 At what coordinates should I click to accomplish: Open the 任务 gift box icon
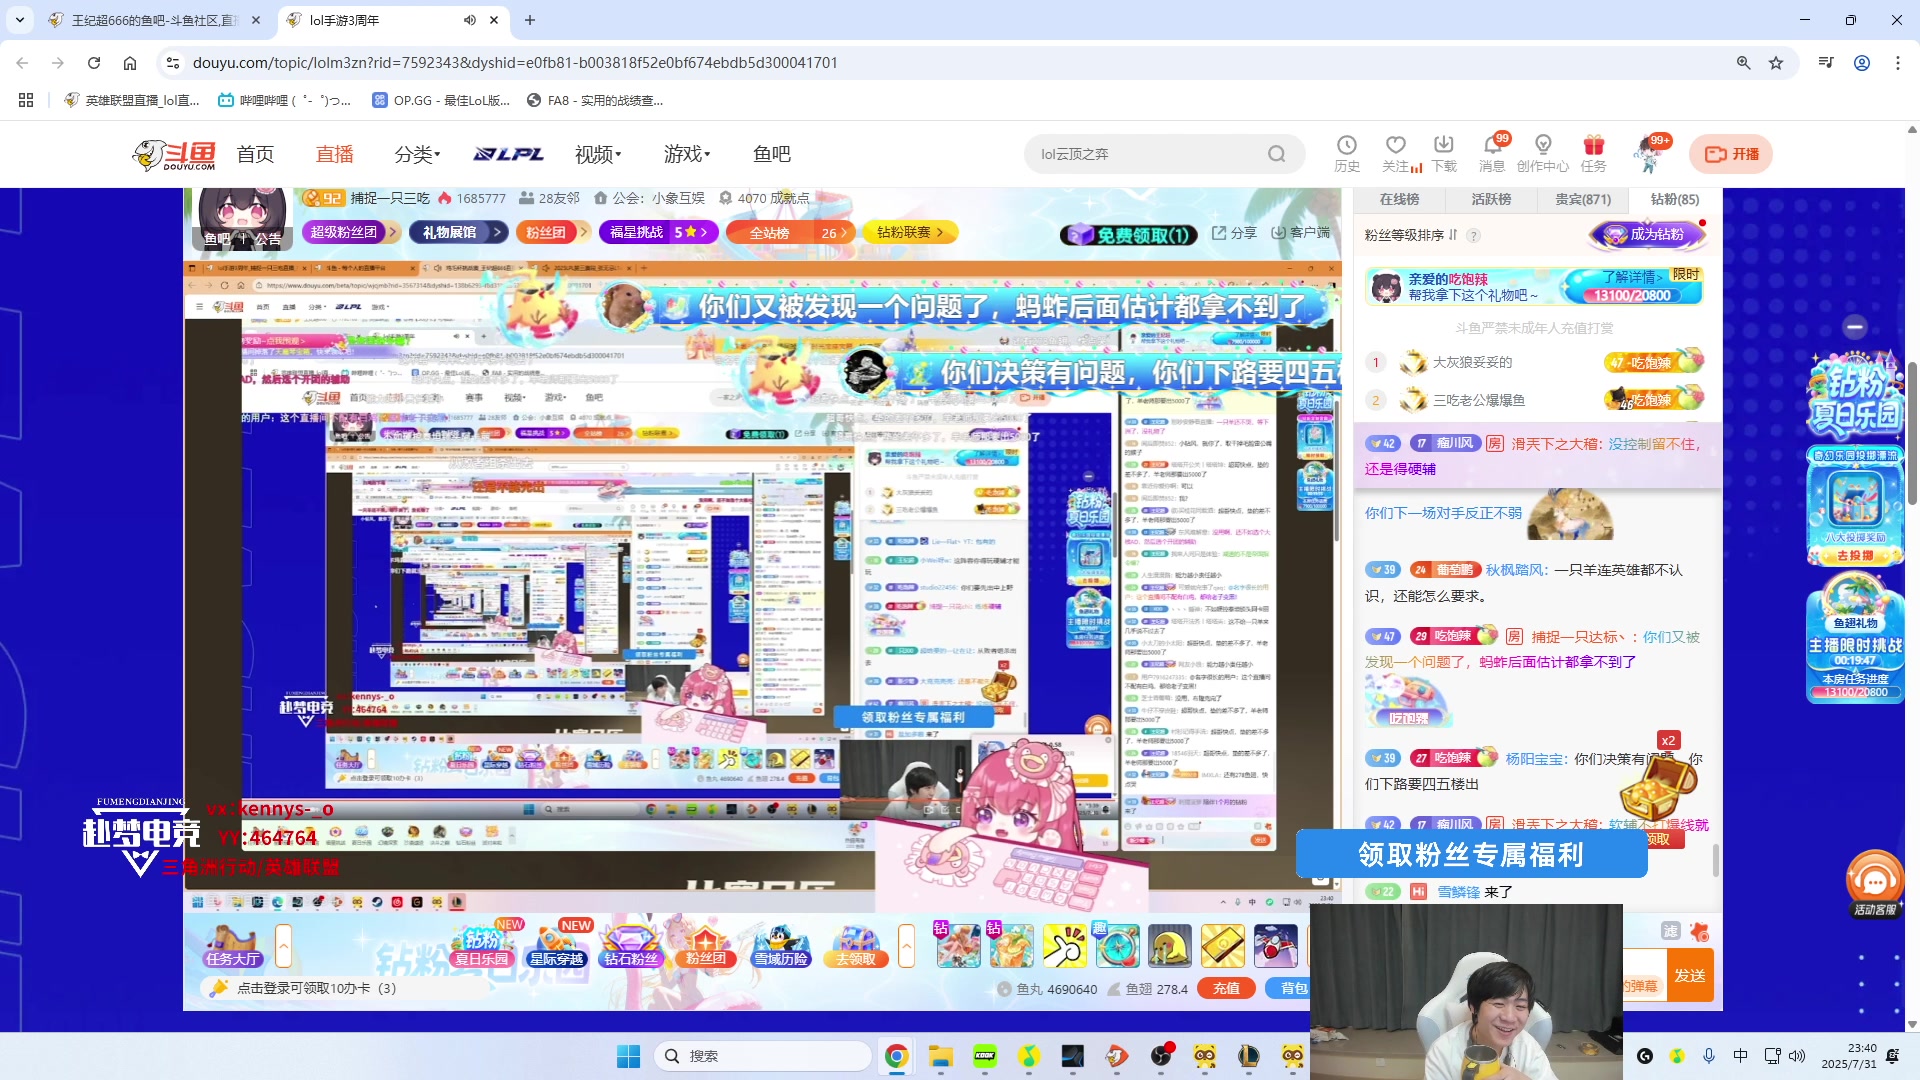click(1594, 154)
